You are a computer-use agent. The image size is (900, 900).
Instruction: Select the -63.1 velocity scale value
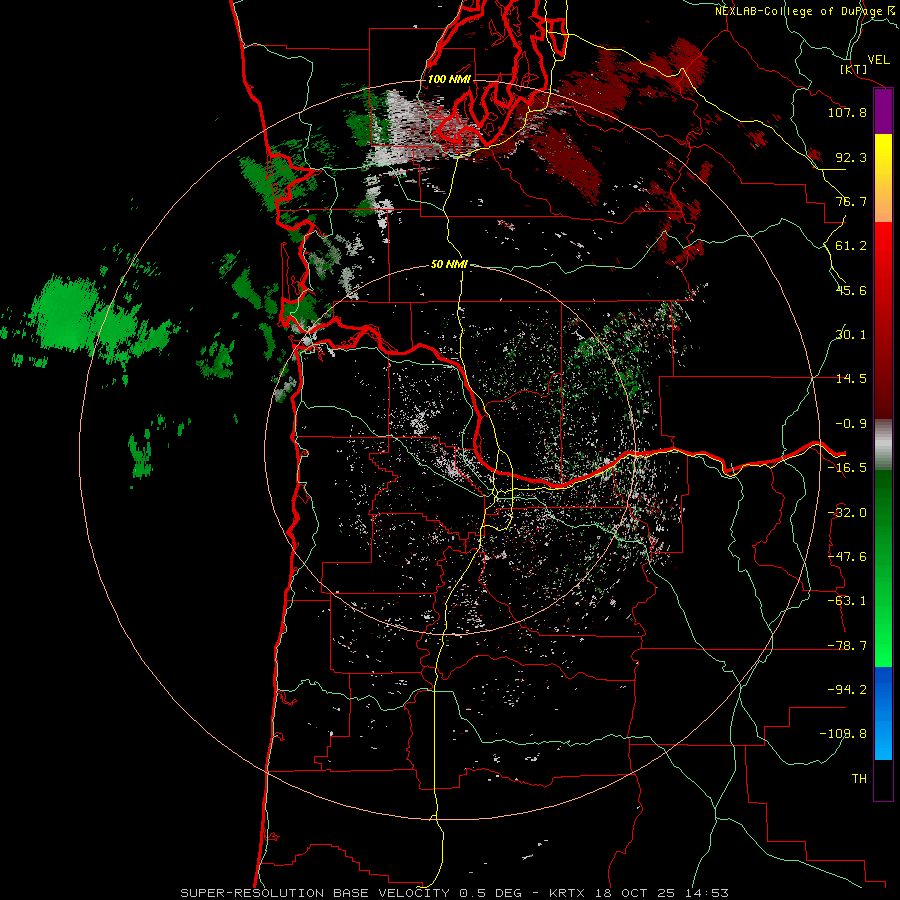pos(847,601)
